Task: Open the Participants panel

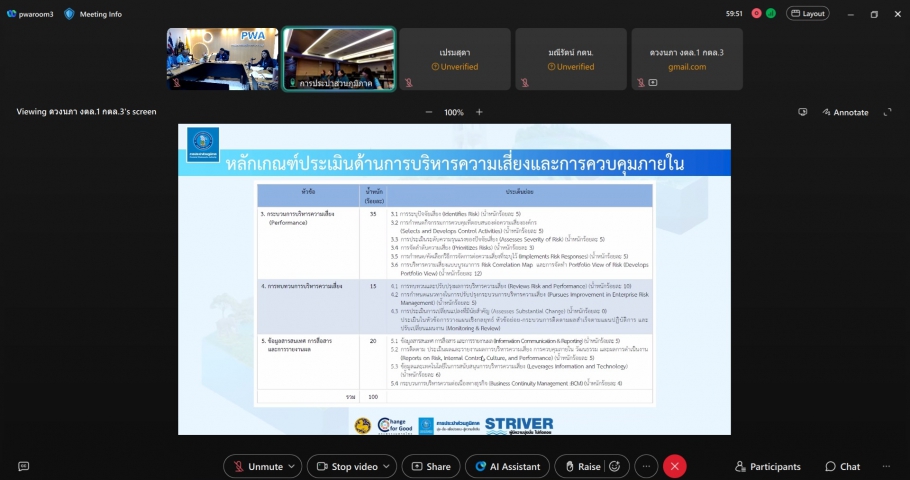Action: pos(768,466)
